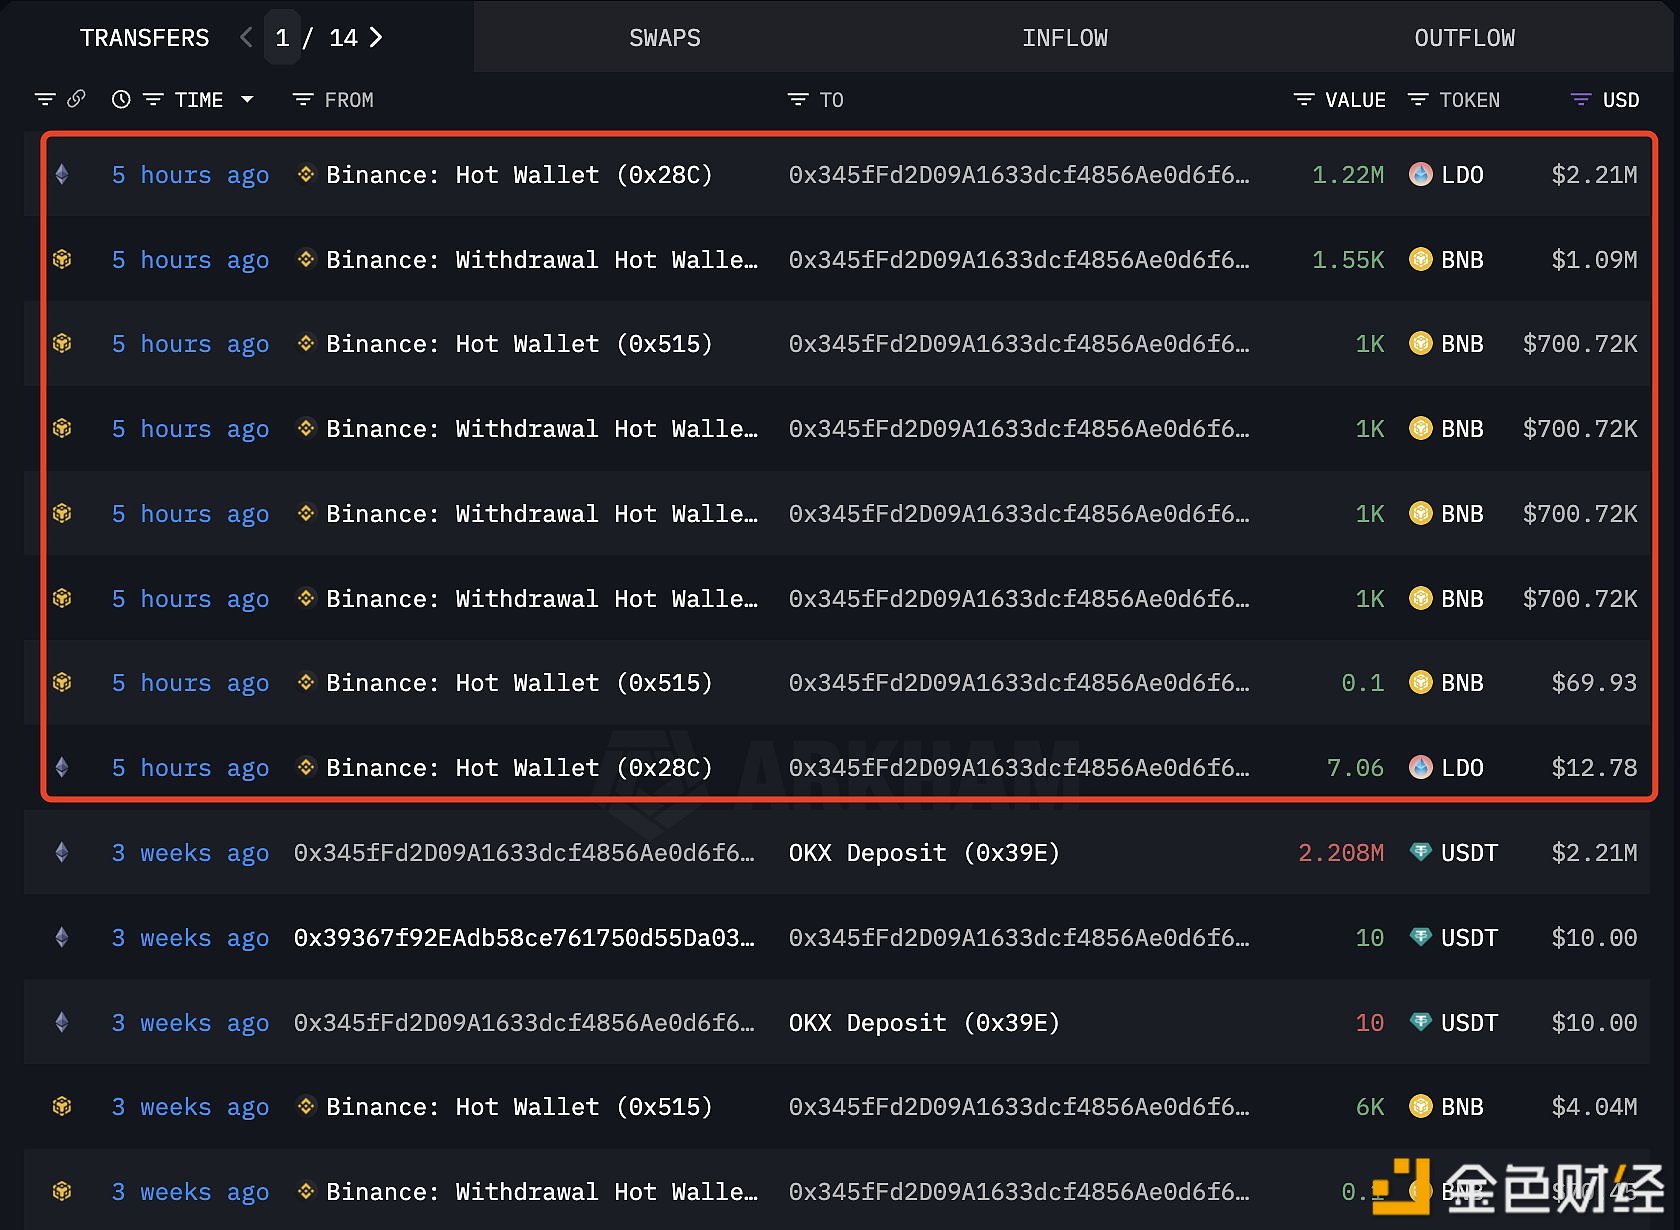This screenshot has width=1680, height=1230.
Task: Open '3 weeks ago' timestamp on 6K BNB row
Action: pyautogui.click(x=190, y=1107)
